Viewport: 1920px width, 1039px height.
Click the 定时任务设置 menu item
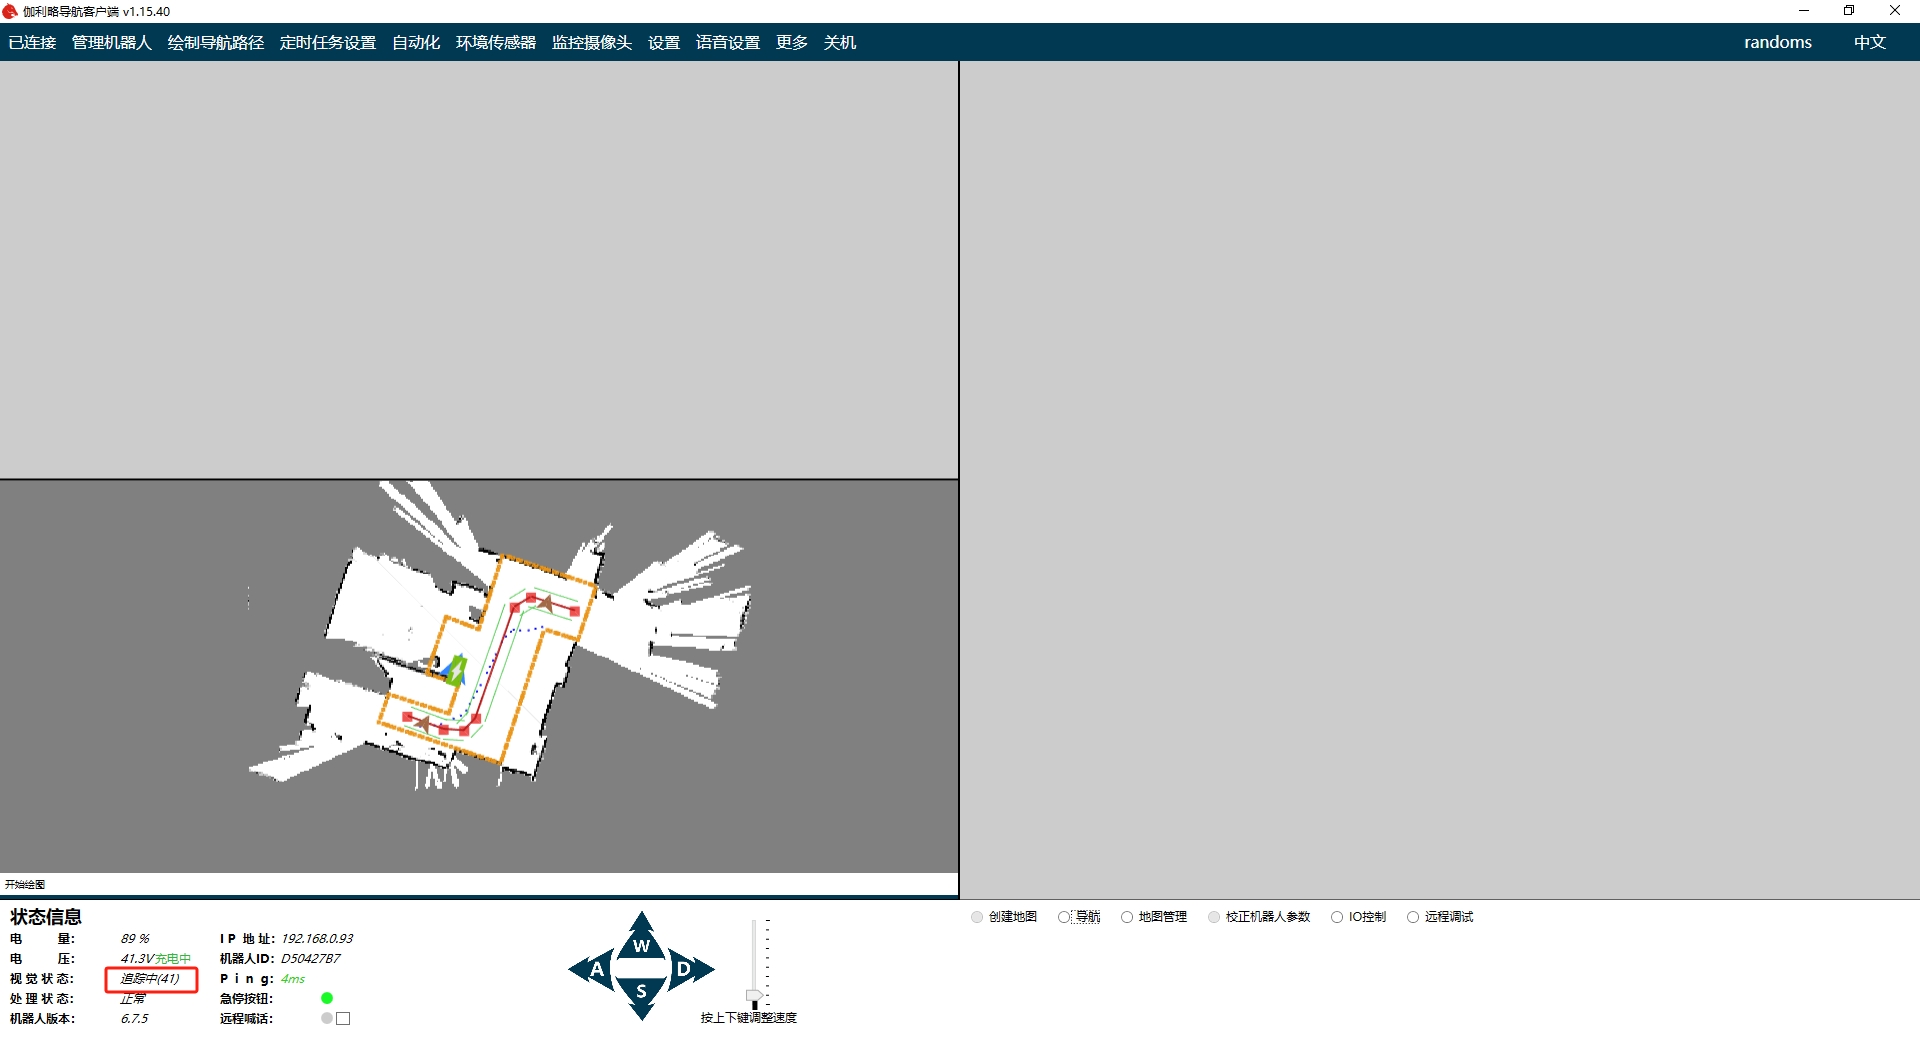pos(327,42)
